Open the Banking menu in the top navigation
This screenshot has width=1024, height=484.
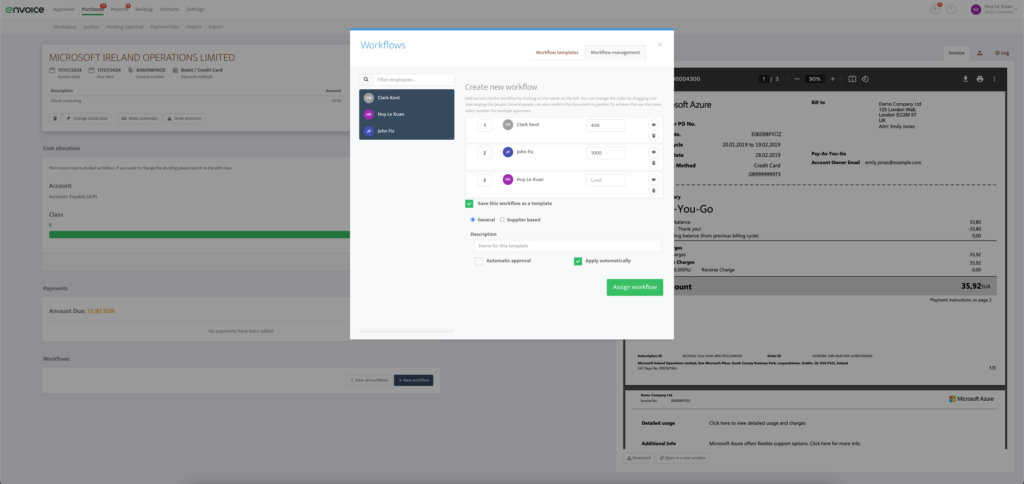tap(144, 9)
